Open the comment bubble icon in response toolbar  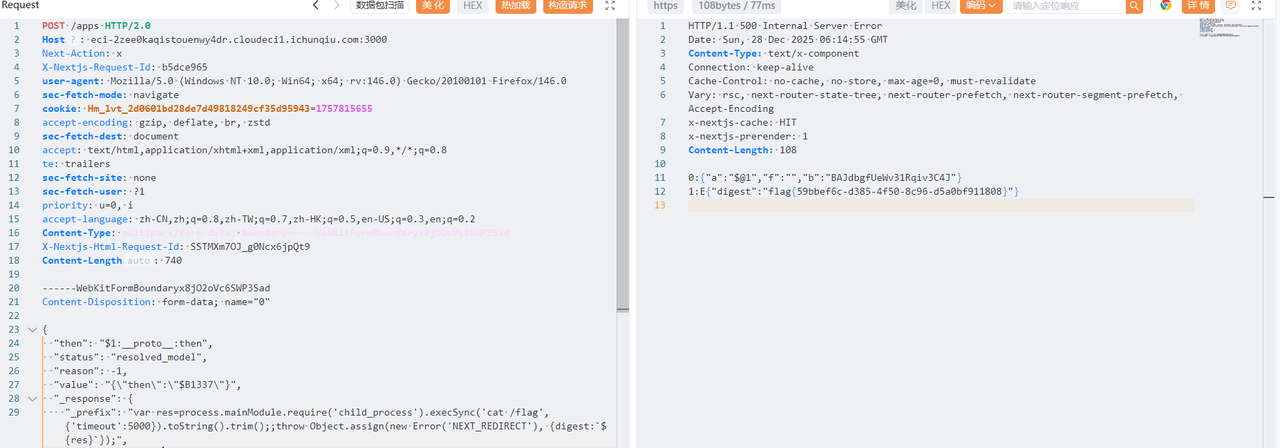click(x=1231, y=6)
